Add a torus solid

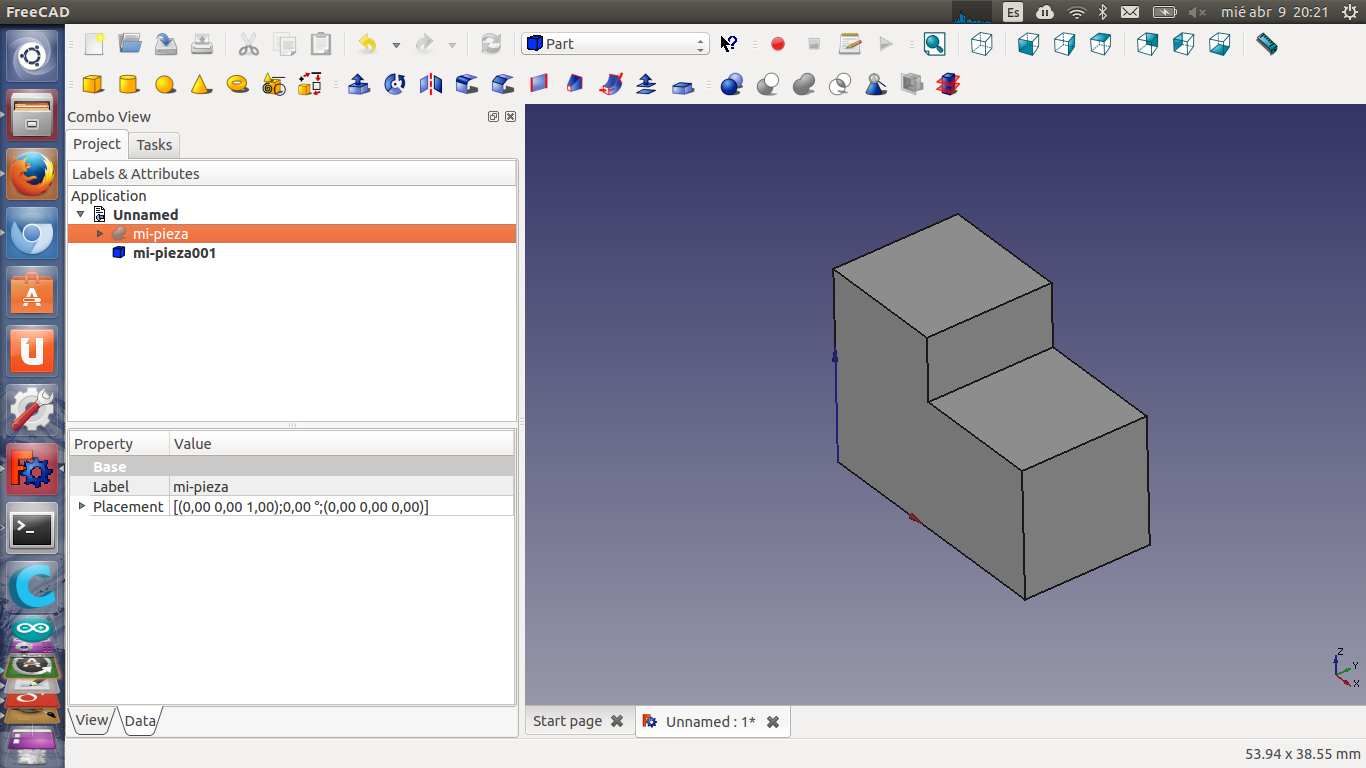coord(237,84)
